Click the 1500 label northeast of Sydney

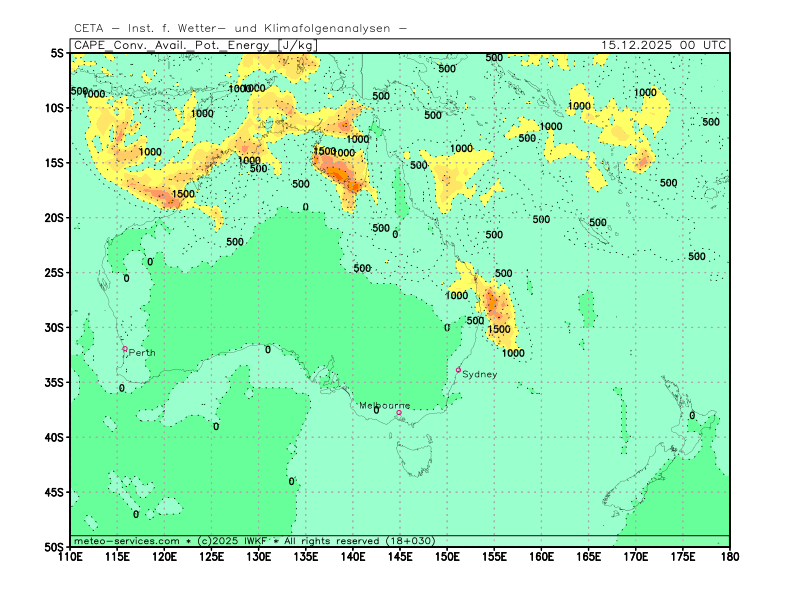[499, 329]
